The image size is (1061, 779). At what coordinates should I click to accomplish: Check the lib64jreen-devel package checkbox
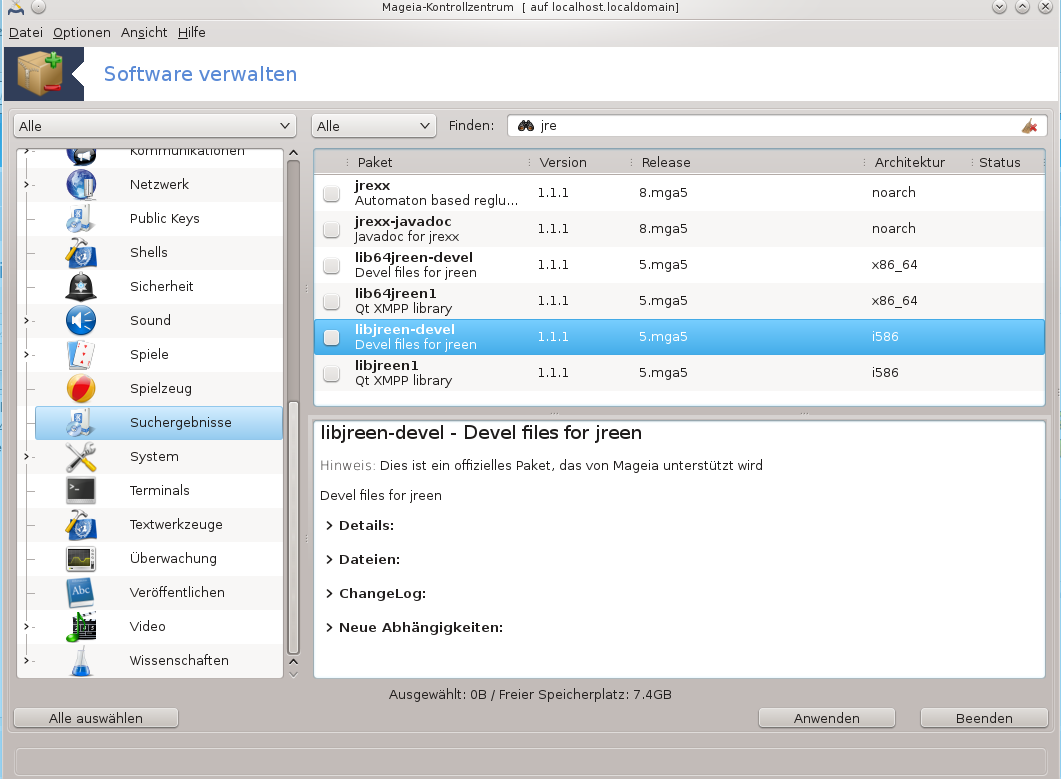coord(331,266)
